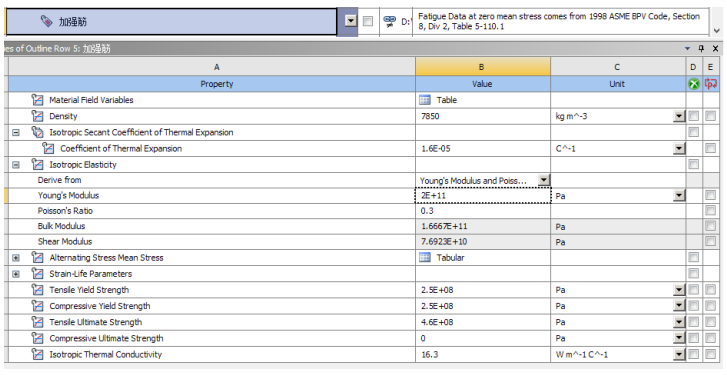Viewport: 727px width, 375px height.
Task: Open the 加强筋 material dropdown arrow
Action: [351, 21]
